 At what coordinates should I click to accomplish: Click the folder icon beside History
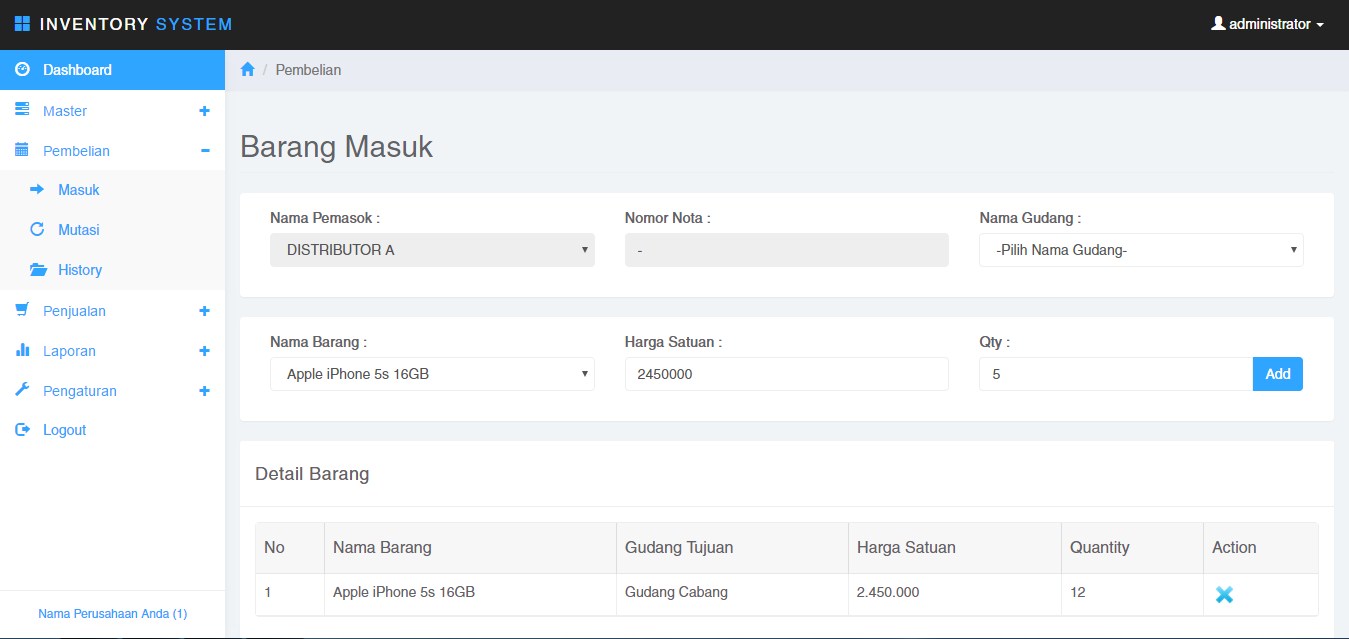click(x=38, y=270)
